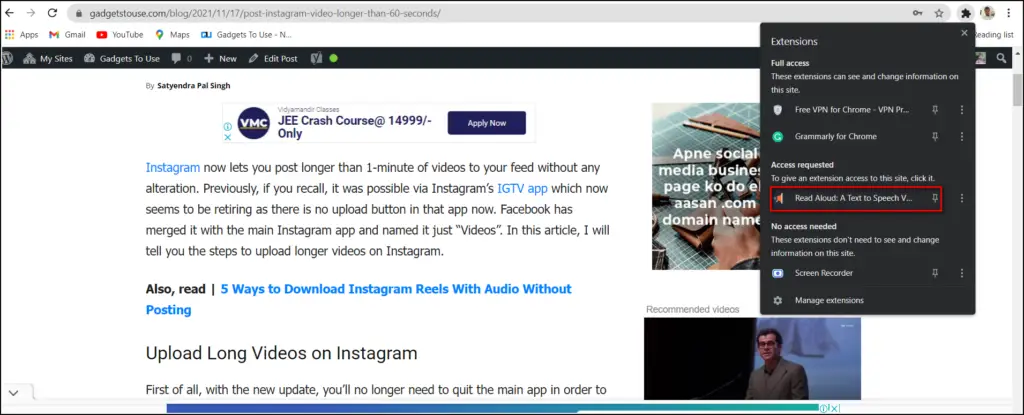Image resolution: width=1024 pixels, height=415 pixels.
Task: Open the Instagram link in the article
Action: pyautogui.click(x=172, y=167)
